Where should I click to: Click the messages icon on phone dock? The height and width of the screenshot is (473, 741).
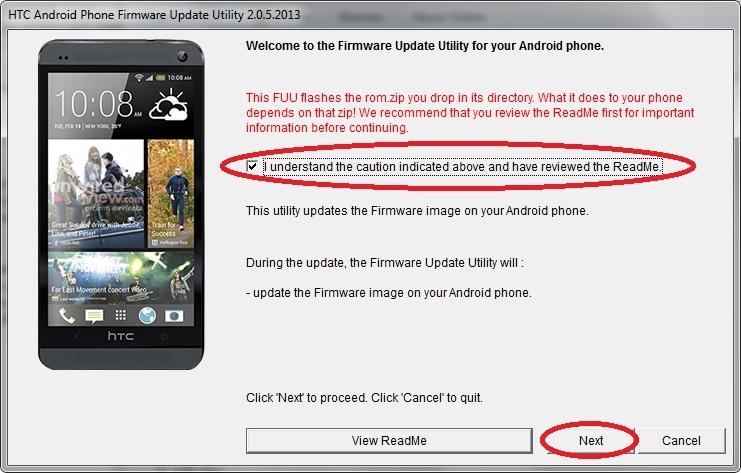click(x=94, y=316)
